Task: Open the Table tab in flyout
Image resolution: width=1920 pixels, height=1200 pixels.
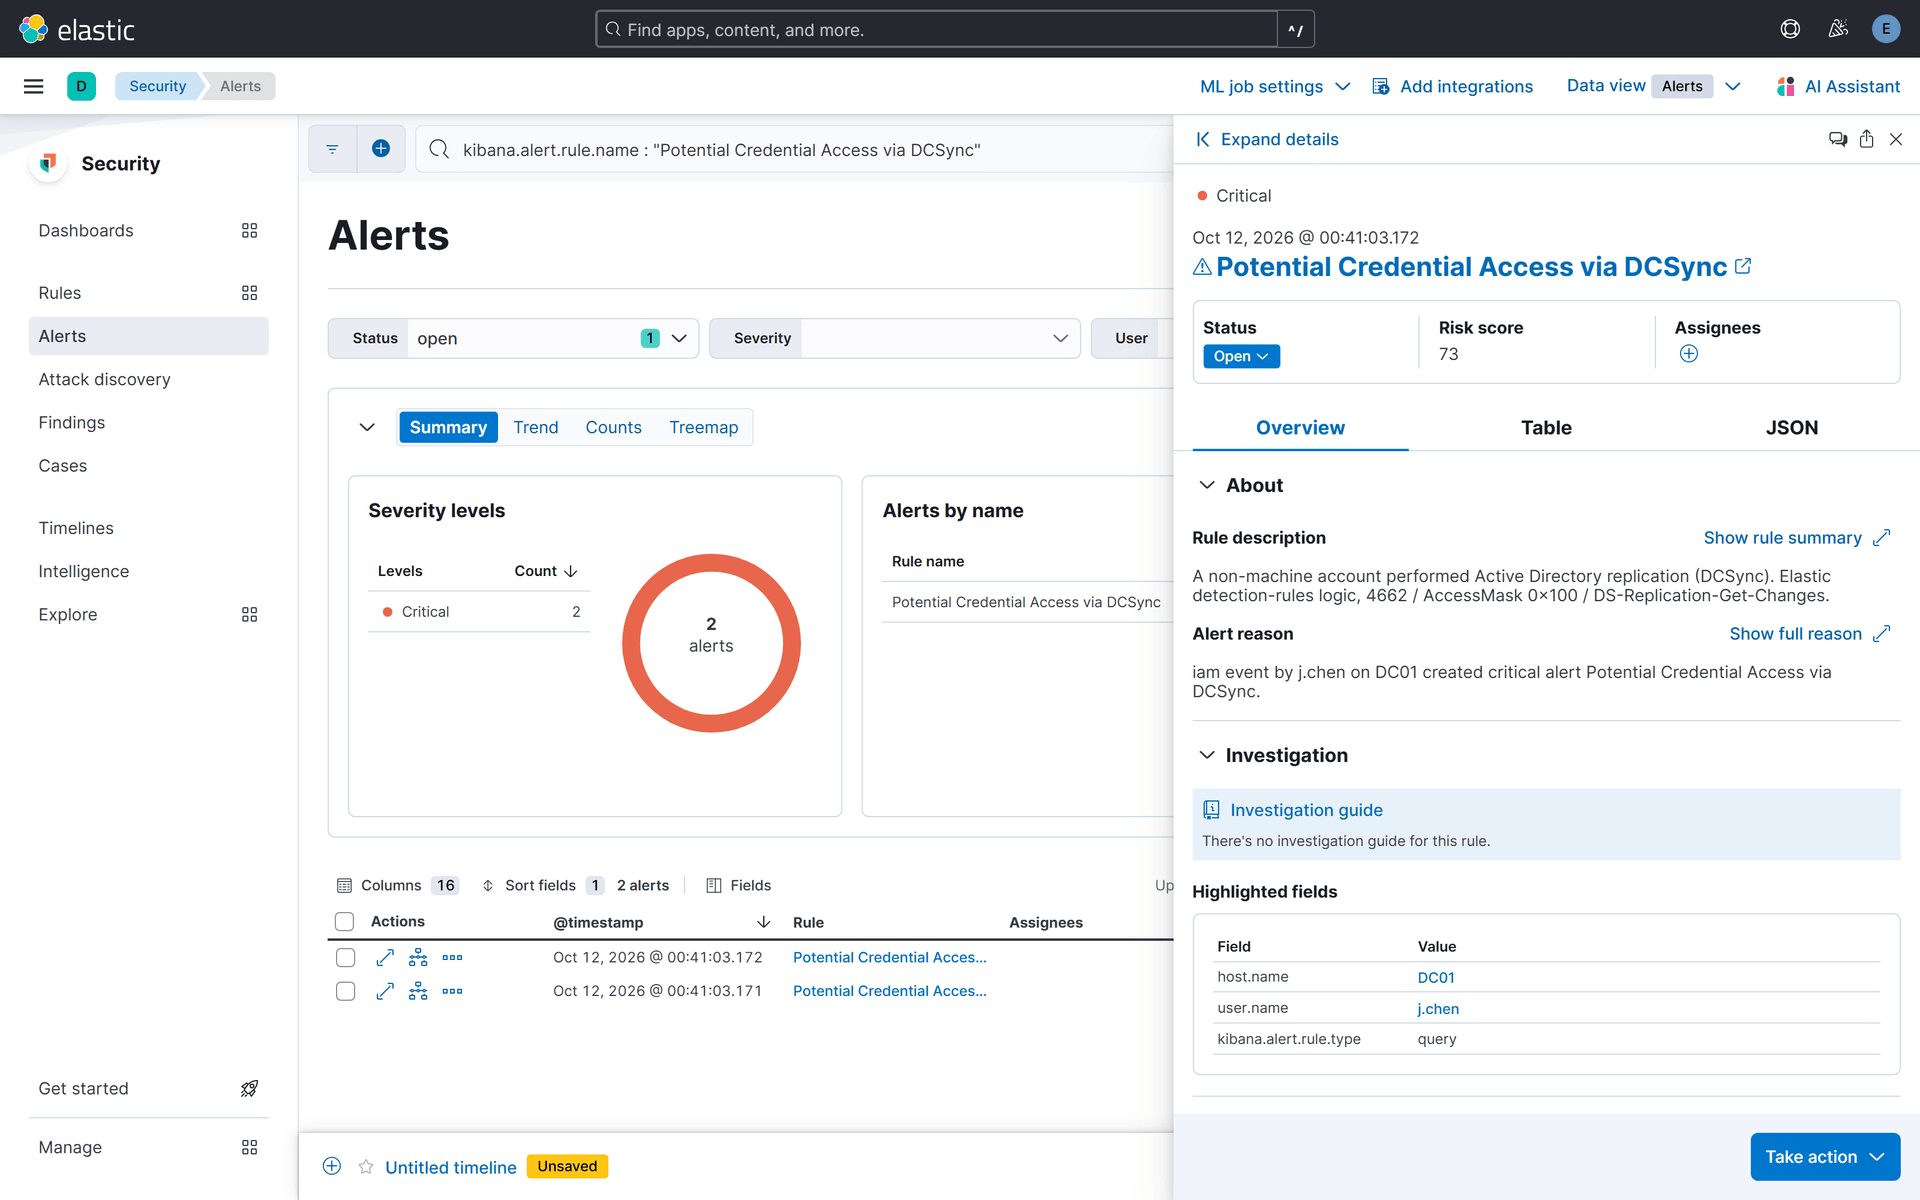Action: point(1546,428)
